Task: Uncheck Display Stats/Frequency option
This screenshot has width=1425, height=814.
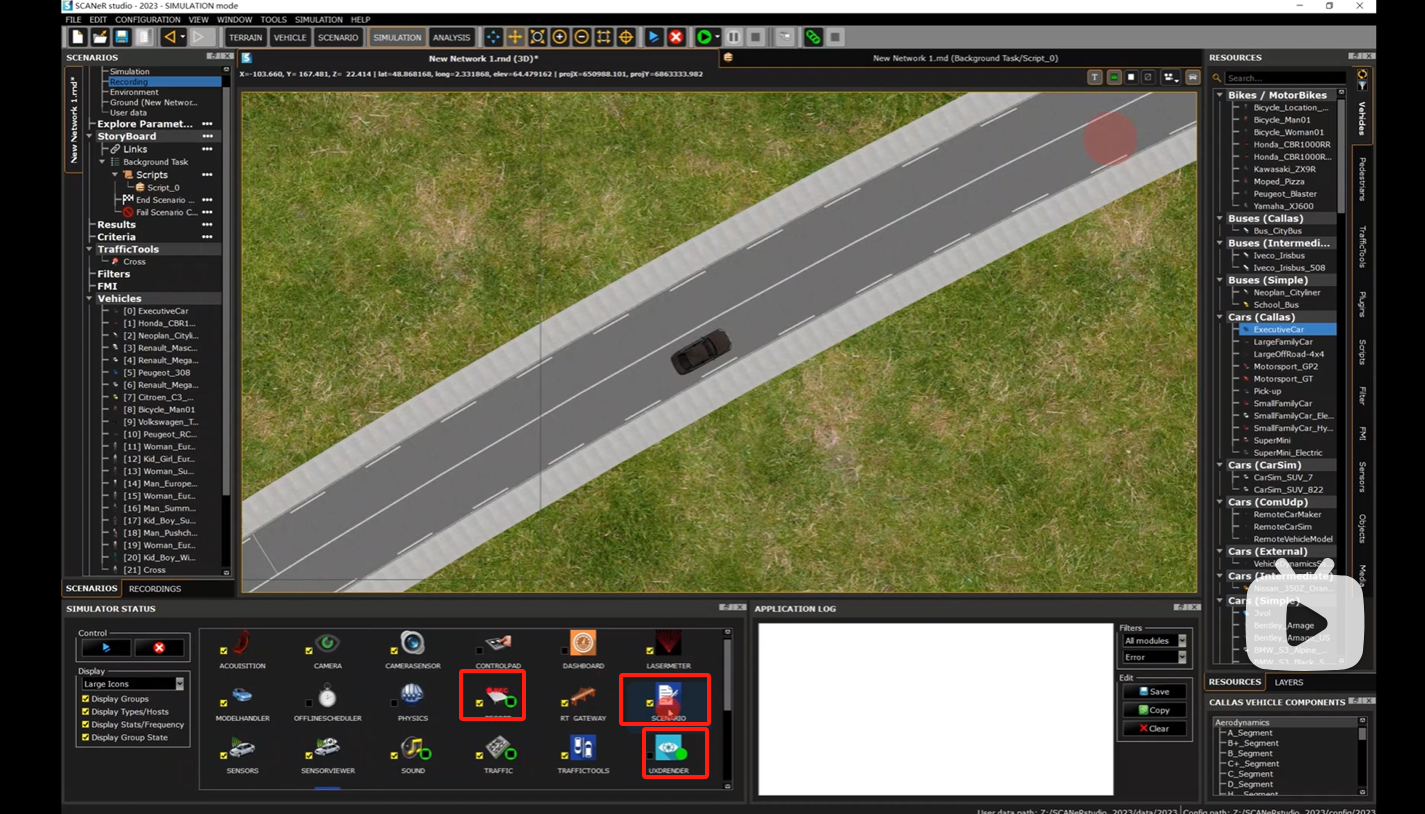Action: (x=86, y=724)
